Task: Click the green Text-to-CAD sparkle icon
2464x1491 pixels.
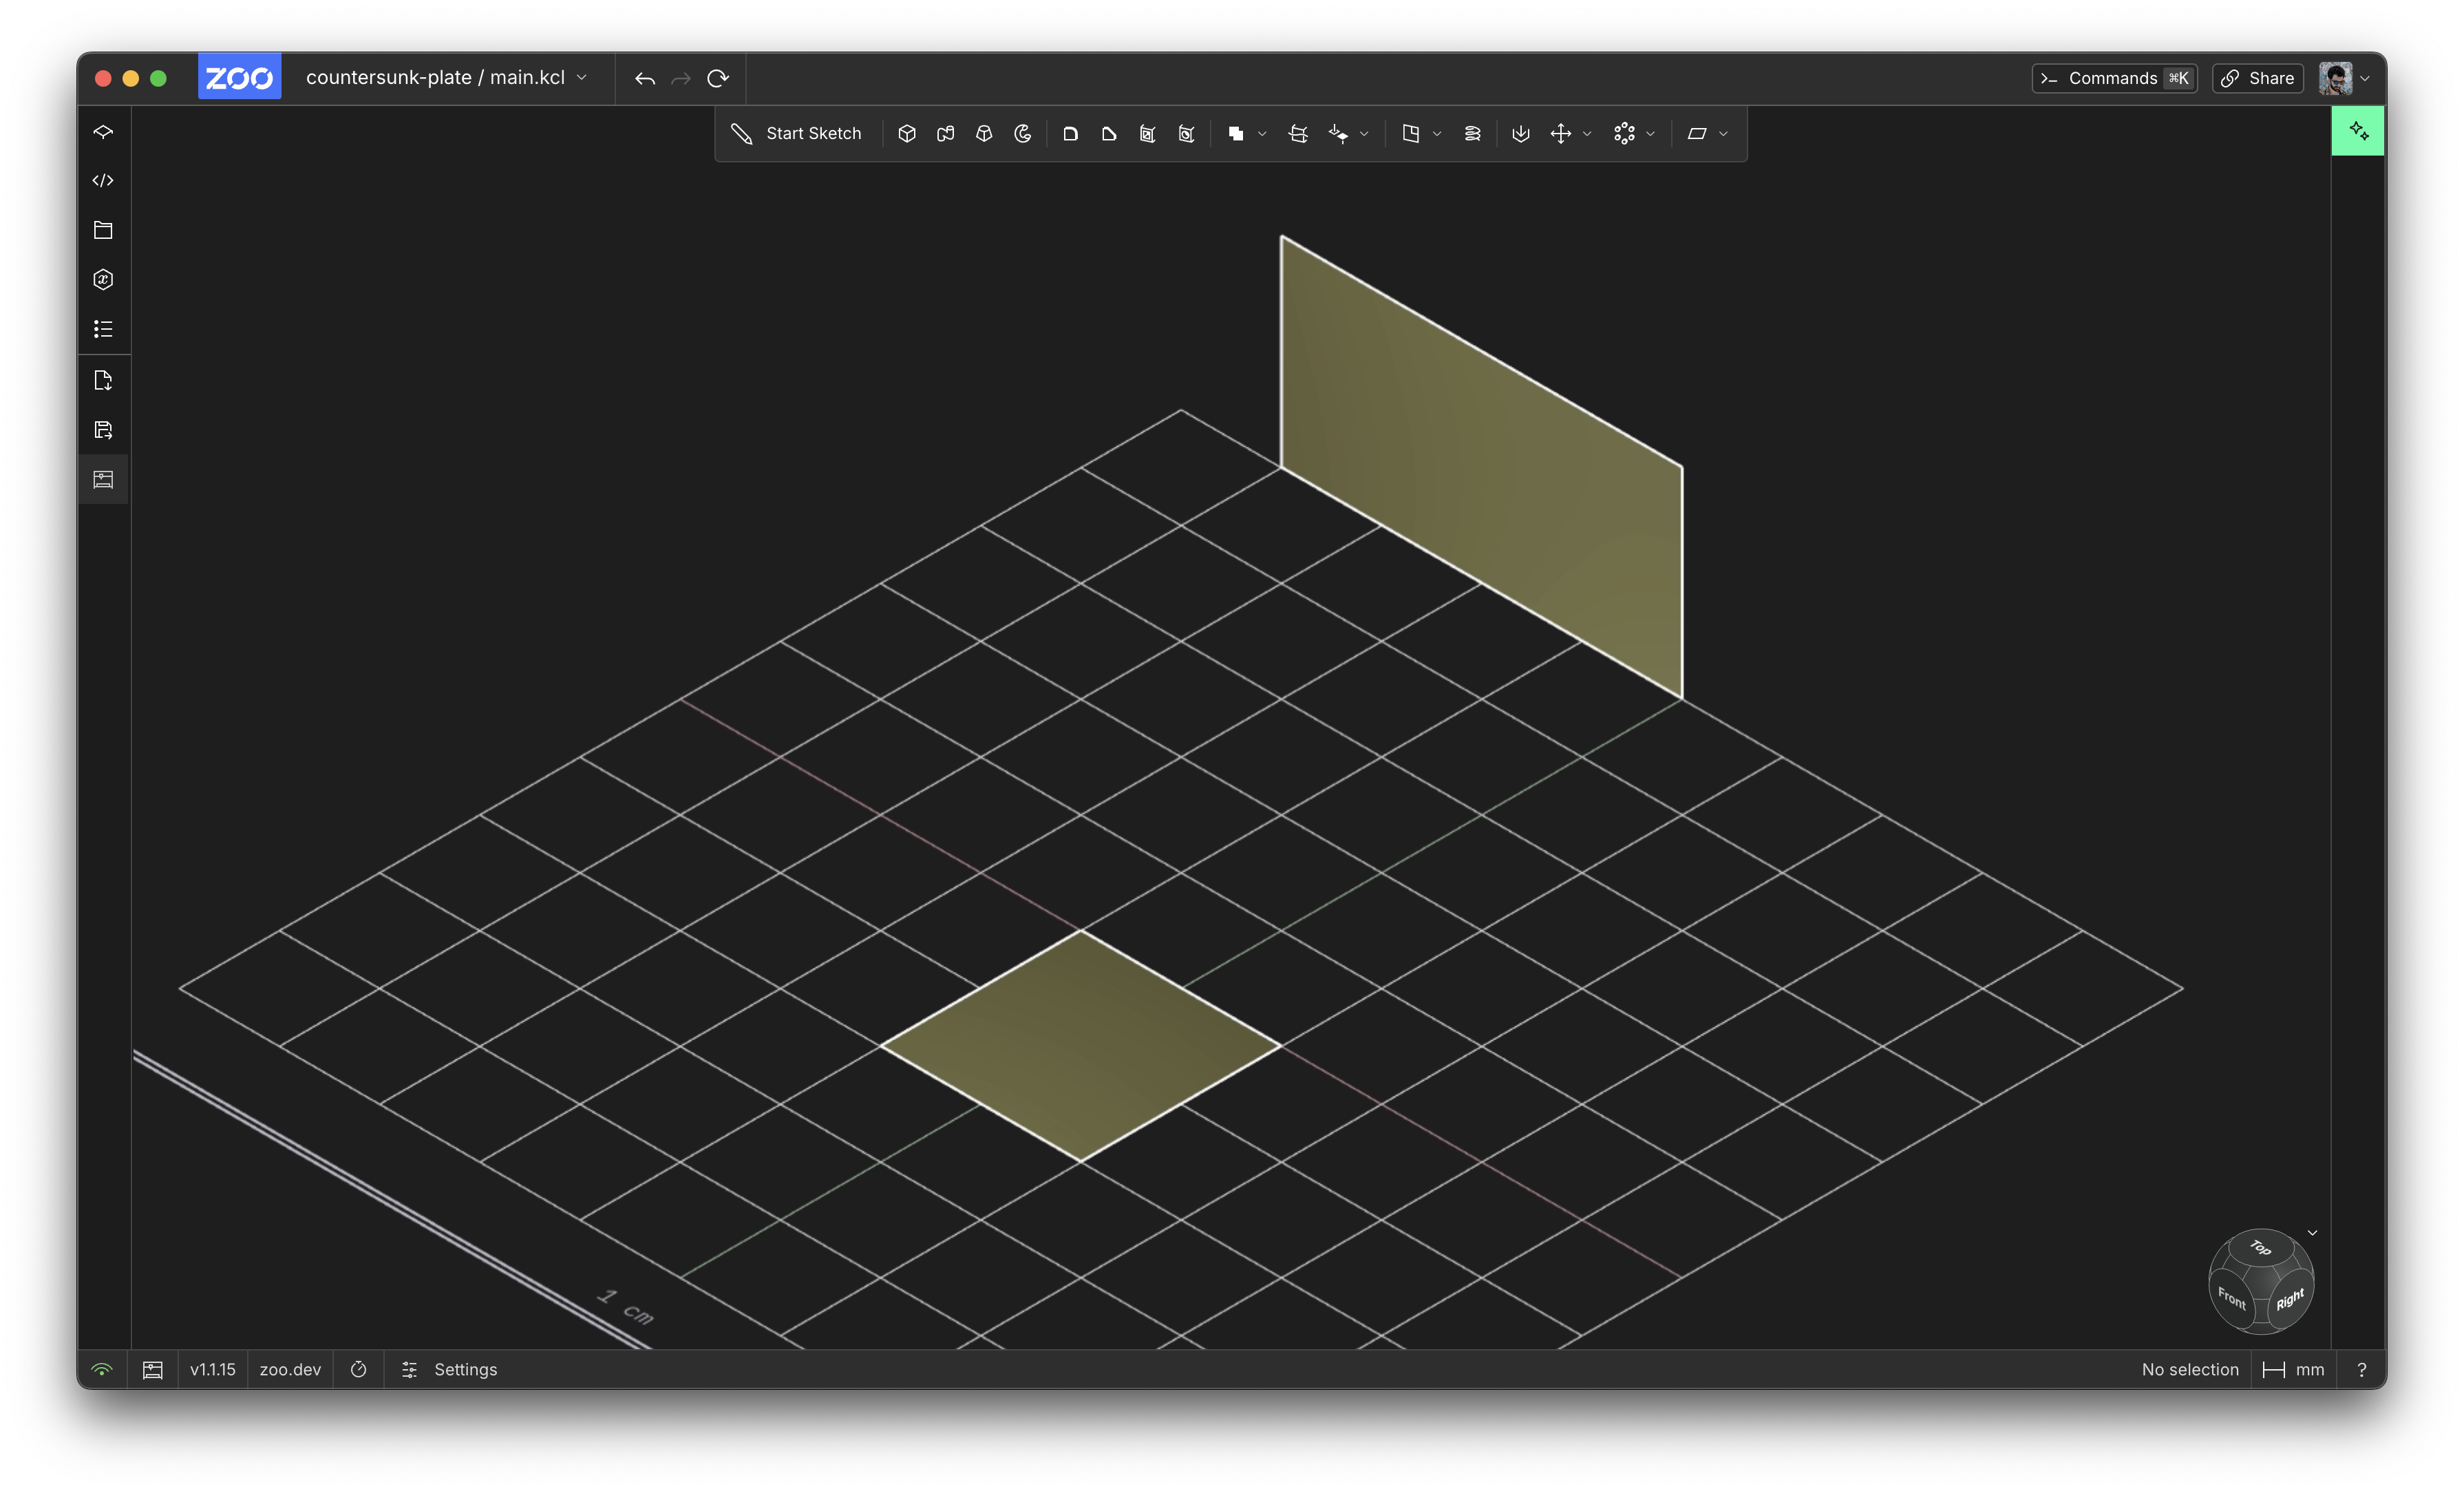Action: 2357,130
